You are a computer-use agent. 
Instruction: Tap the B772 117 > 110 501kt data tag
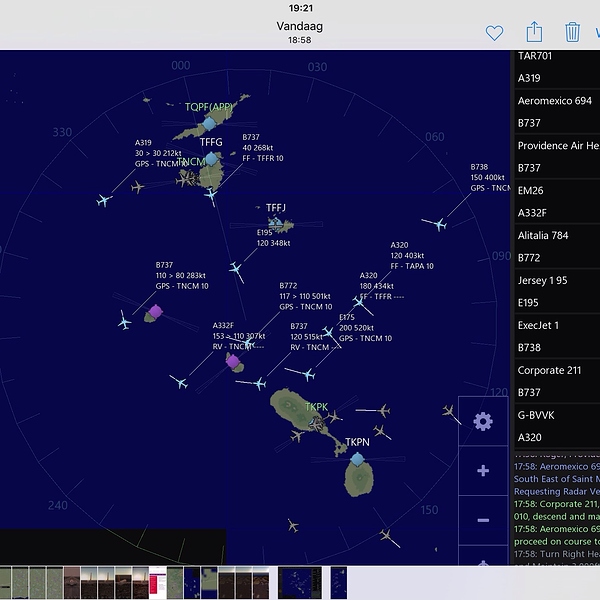(x=305, y=296)
